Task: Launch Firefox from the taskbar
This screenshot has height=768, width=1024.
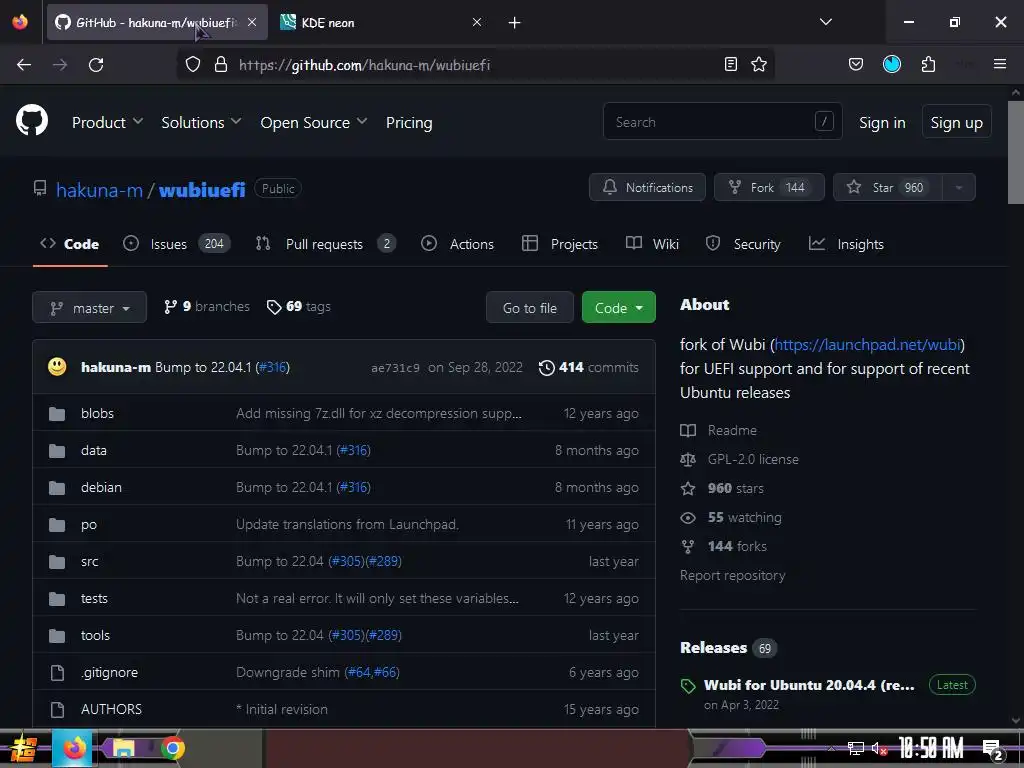Action: pyautogui.click(x=73, y=748)
